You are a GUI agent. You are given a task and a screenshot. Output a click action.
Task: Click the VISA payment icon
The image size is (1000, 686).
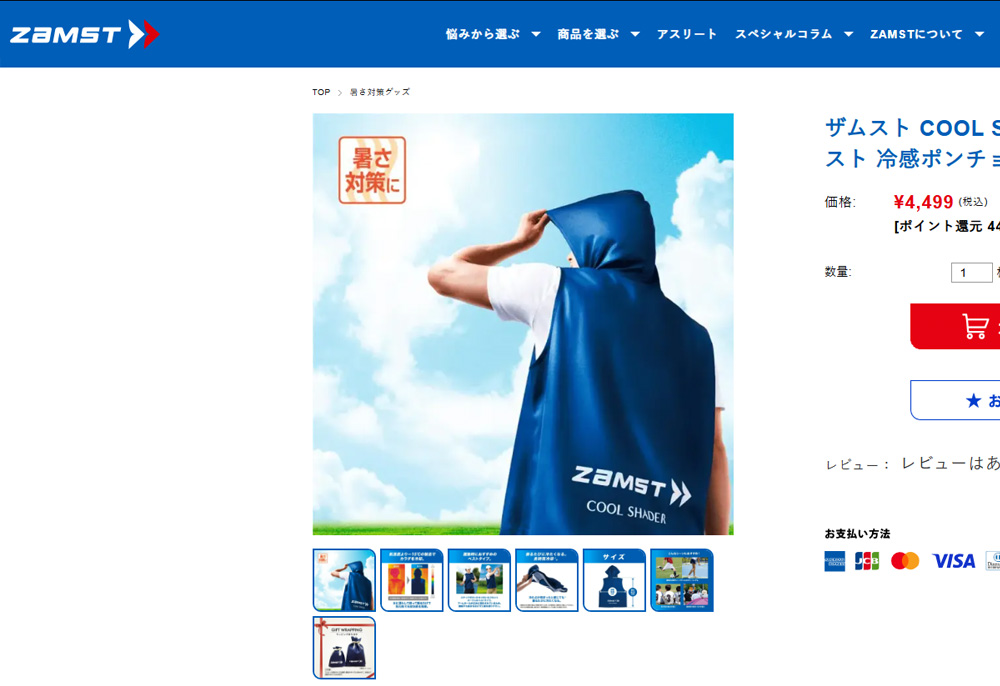pyautogui.click(x=954, y=561)
